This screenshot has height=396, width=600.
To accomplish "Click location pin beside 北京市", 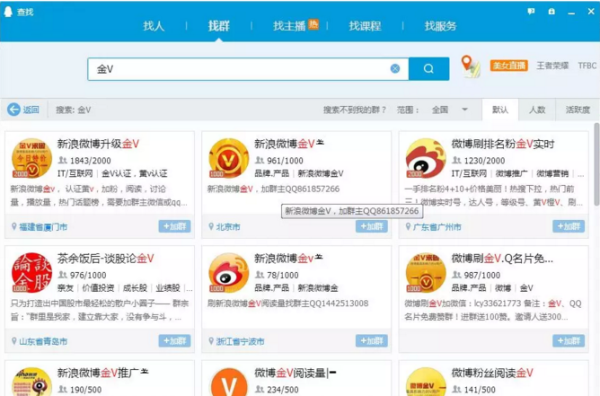I will [211, 227].
